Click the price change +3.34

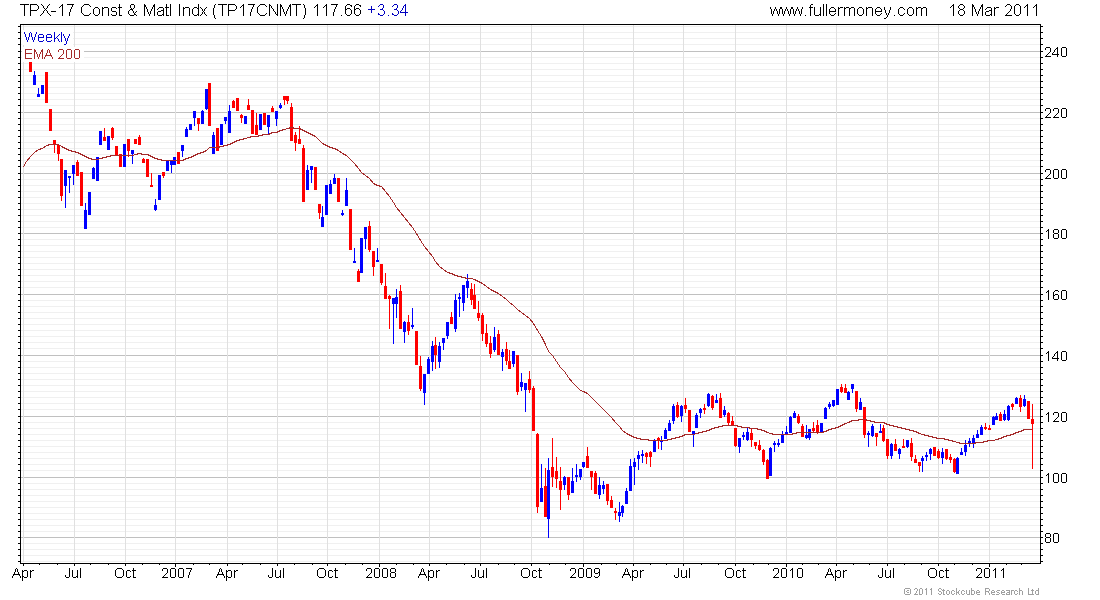(387, 11)
